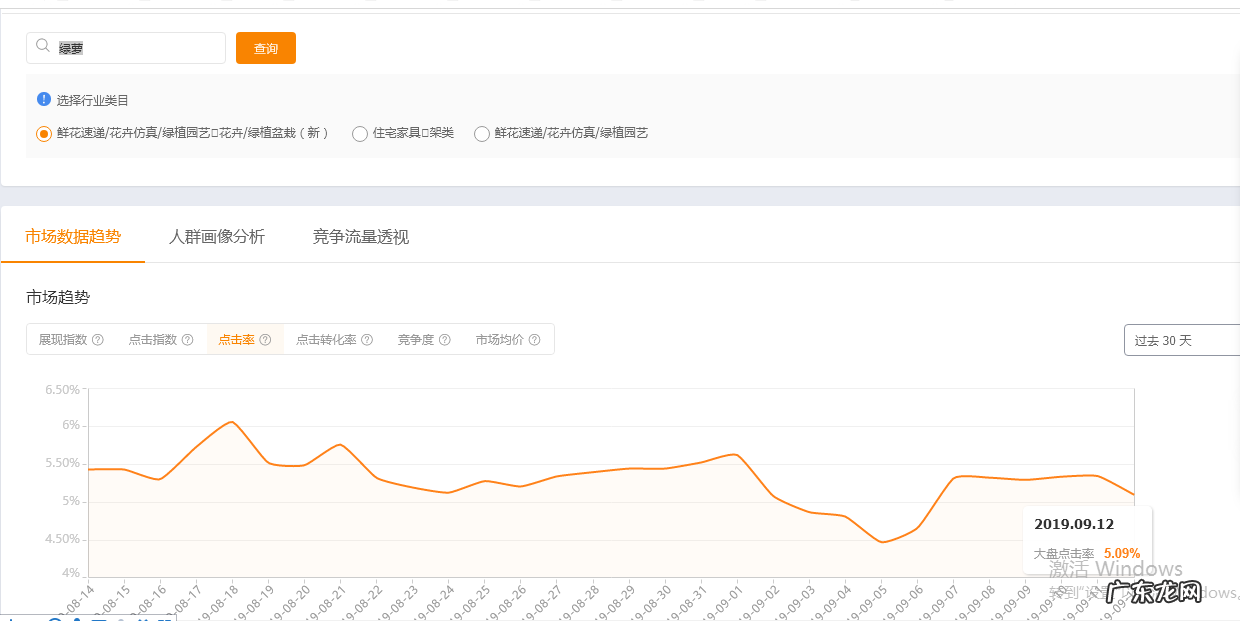
Task: Select the 住宅家具>架类 radio button
Action: [359, 133]
